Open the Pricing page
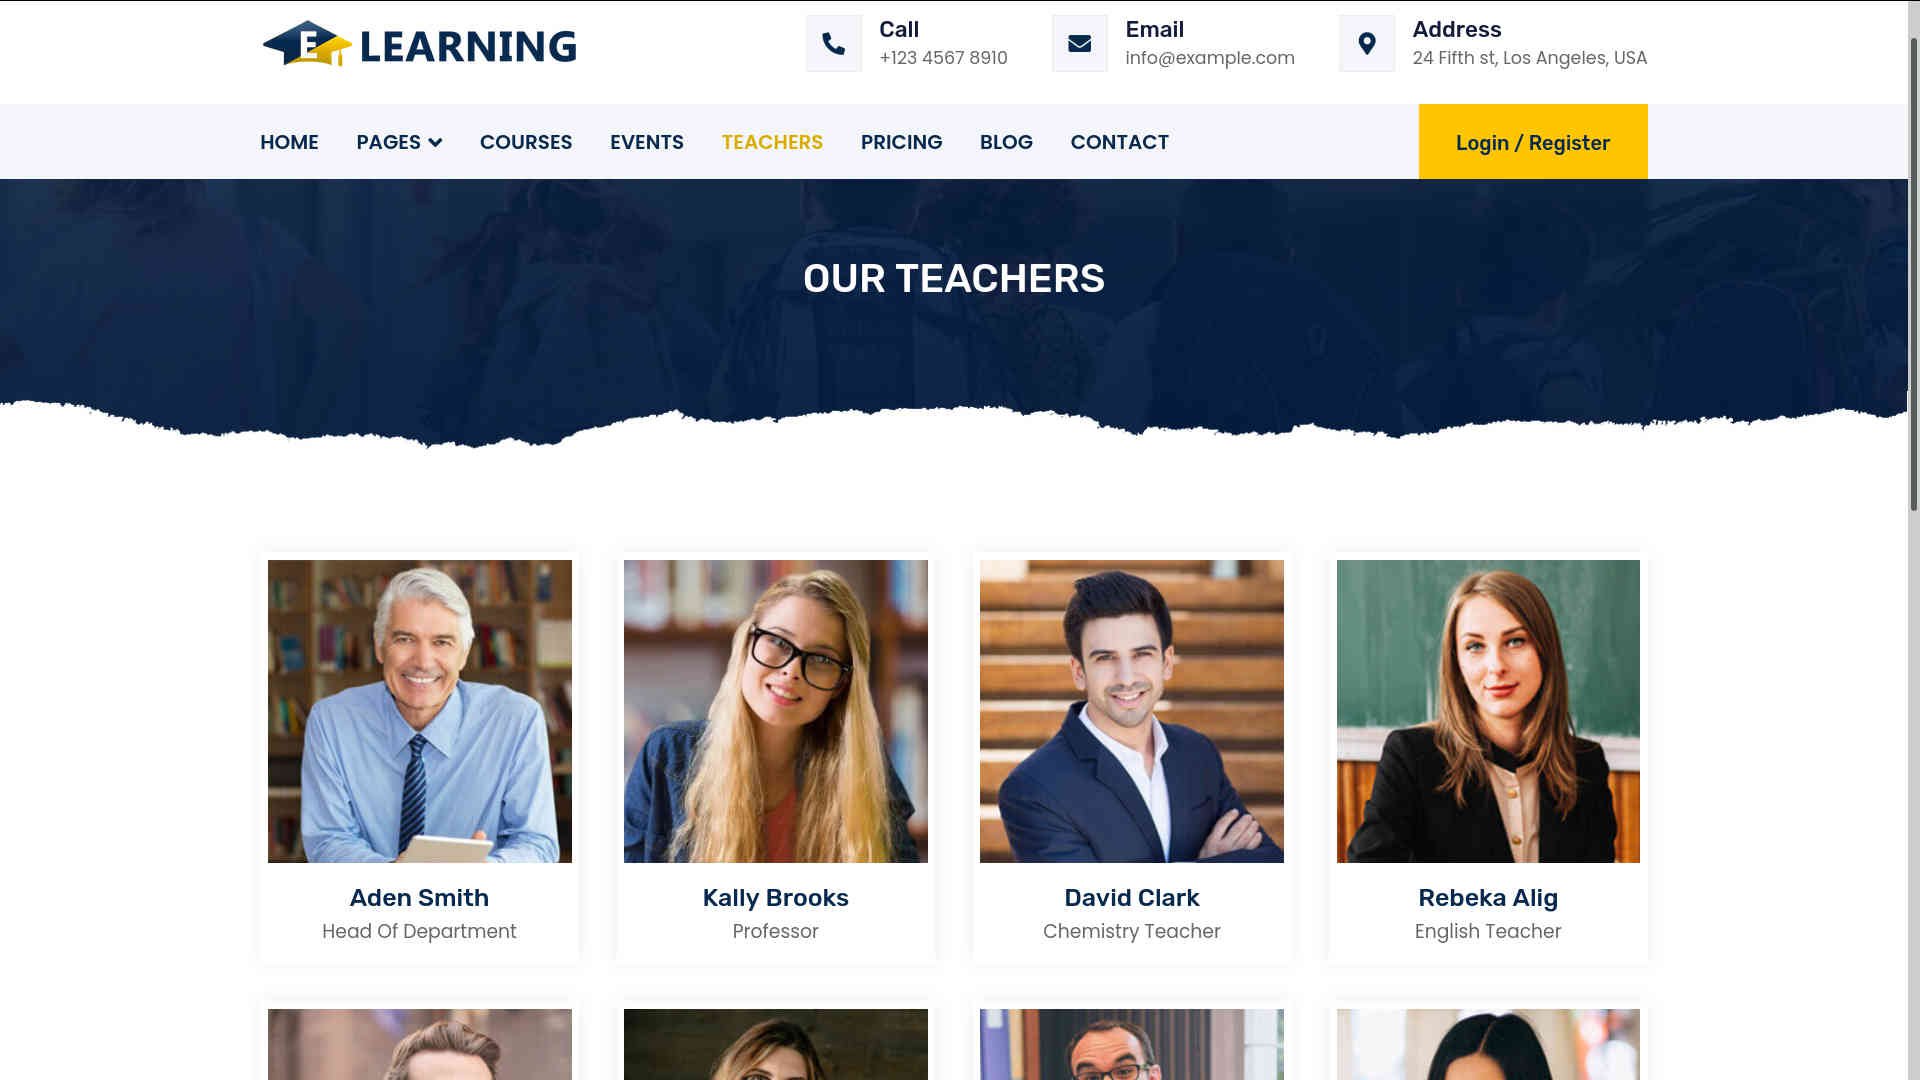1920x1080 pixels. coord(901,142)
